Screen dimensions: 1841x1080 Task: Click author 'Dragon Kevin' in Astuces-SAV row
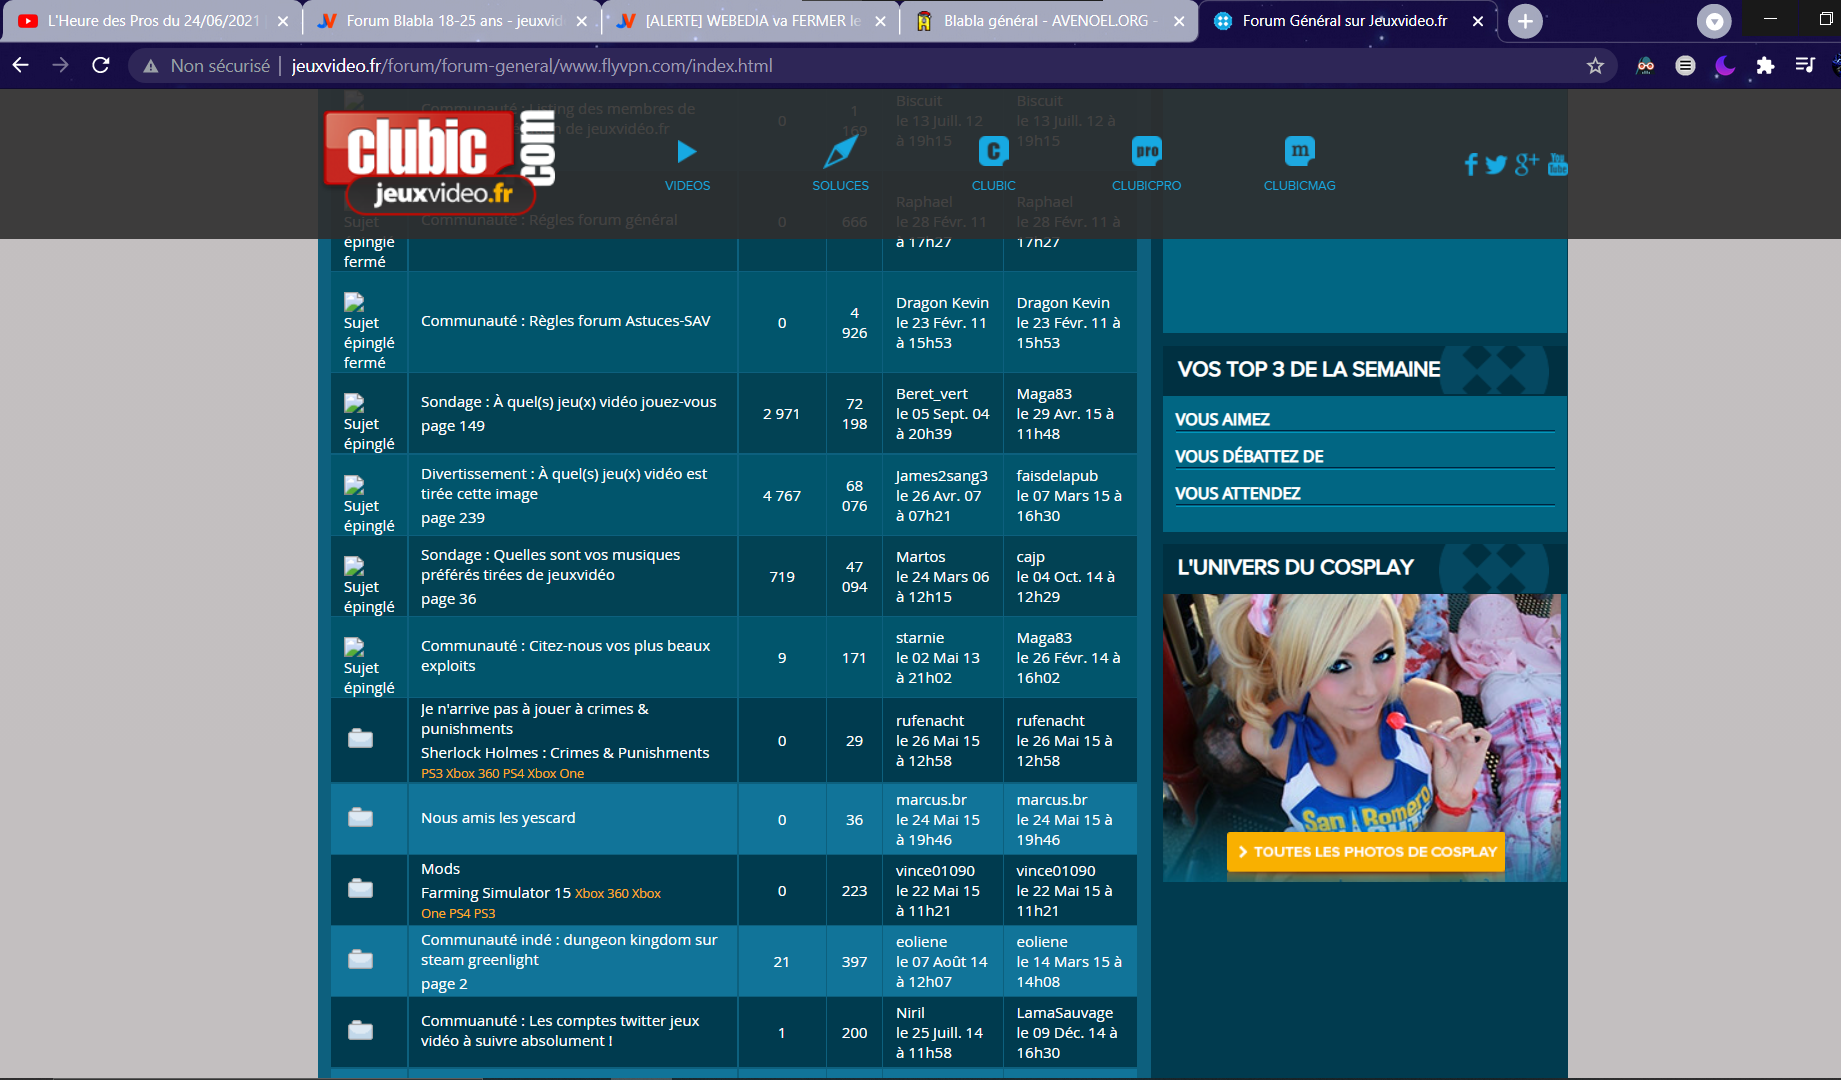[942, 303]
